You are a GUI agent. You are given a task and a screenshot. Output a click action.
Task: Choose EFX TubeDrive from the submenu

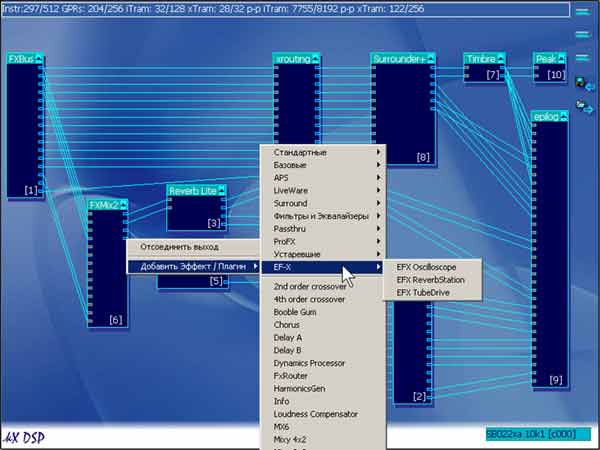point(432,292)
